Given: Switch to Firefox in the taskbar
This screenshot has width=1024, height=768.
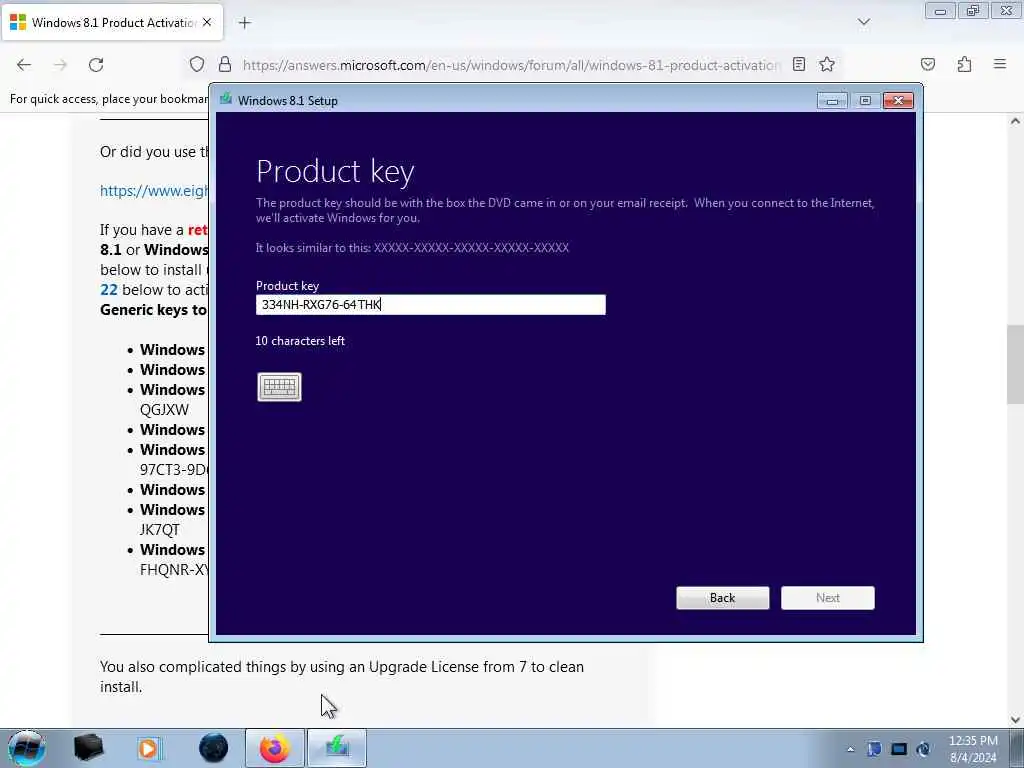Looking at the screenshot, I should 274,748.
